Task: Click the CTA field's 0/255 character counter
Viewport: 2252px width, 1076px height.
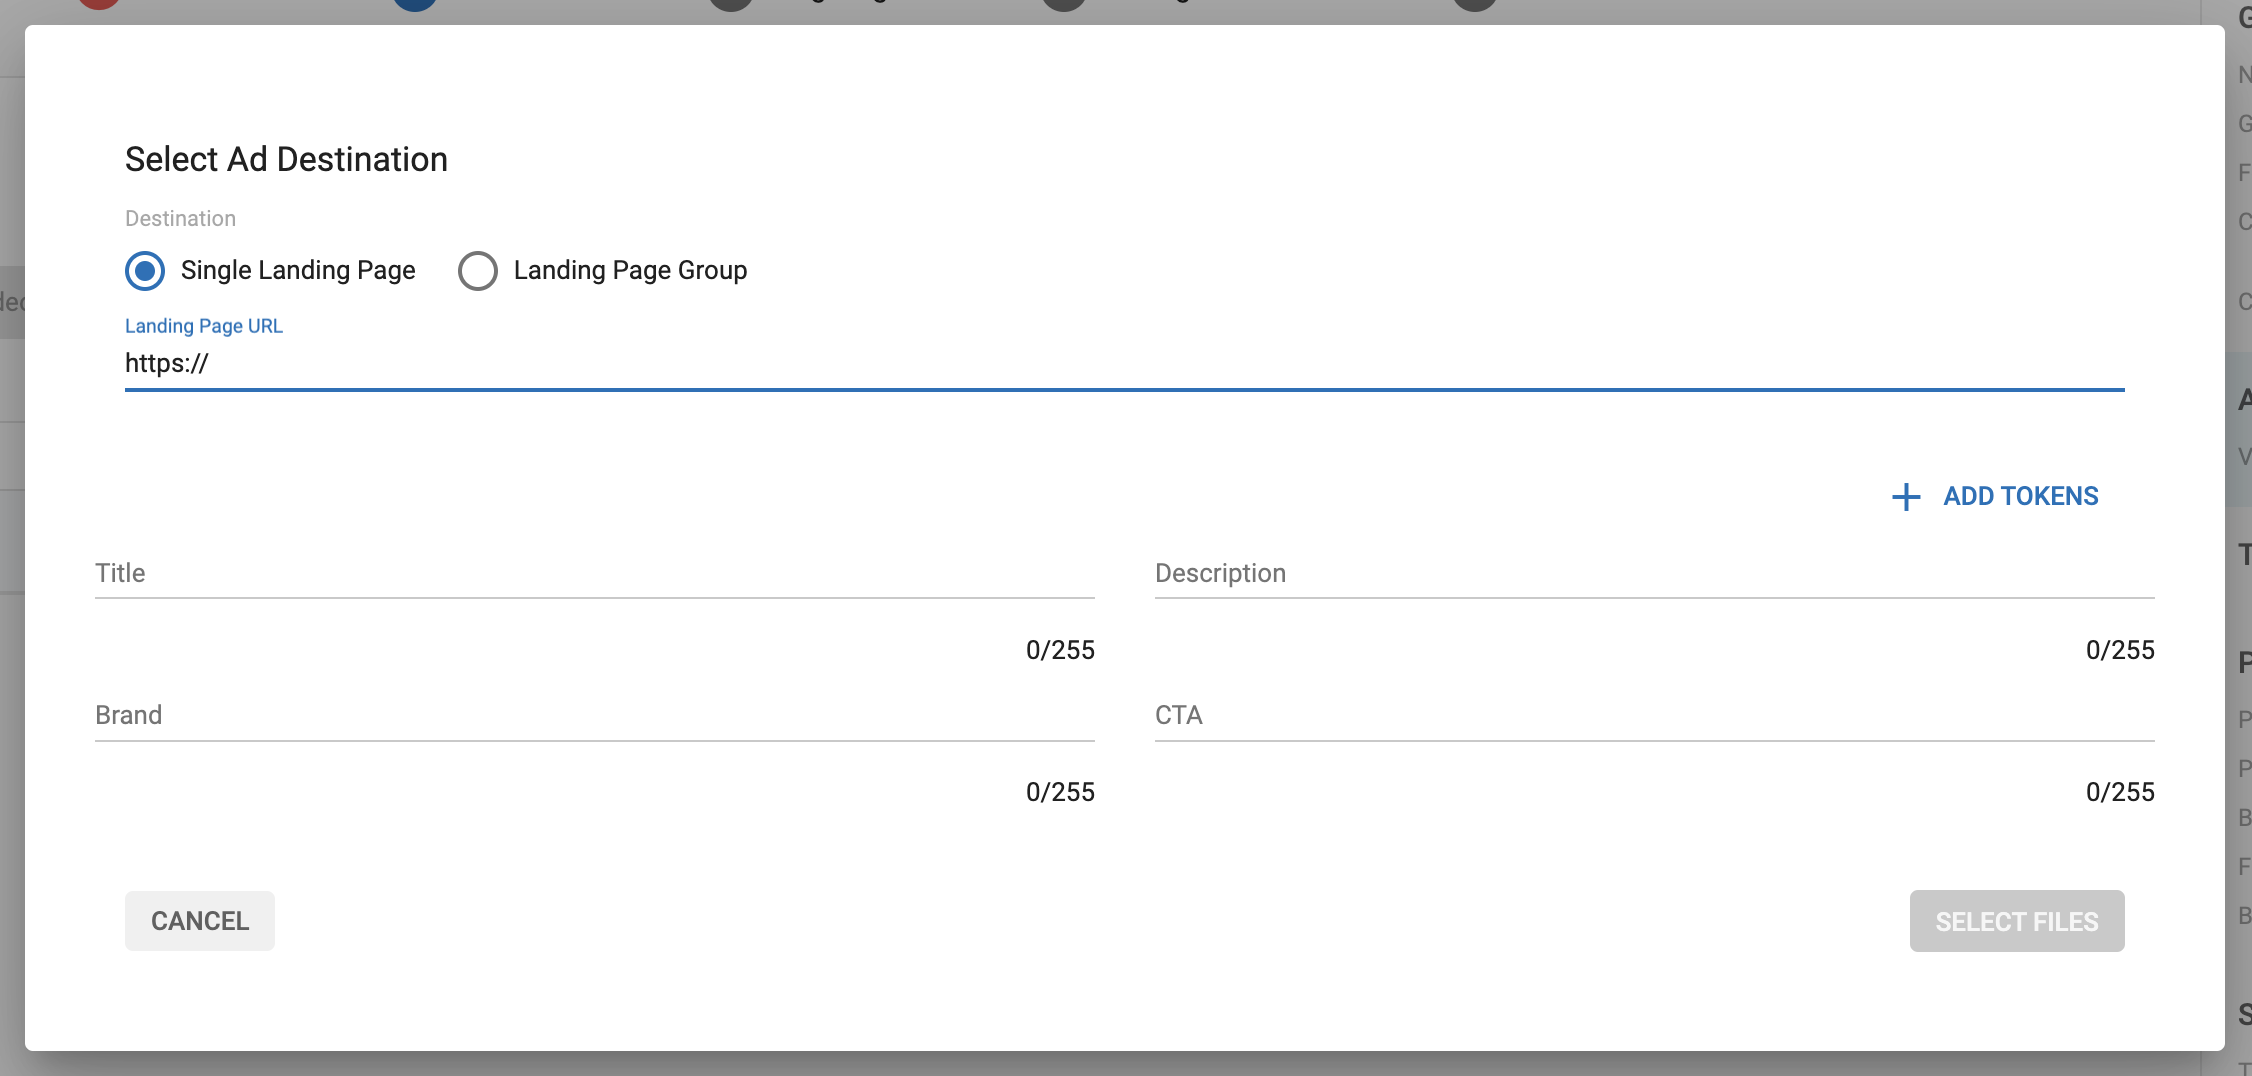Action: (x=2119, y=792)
